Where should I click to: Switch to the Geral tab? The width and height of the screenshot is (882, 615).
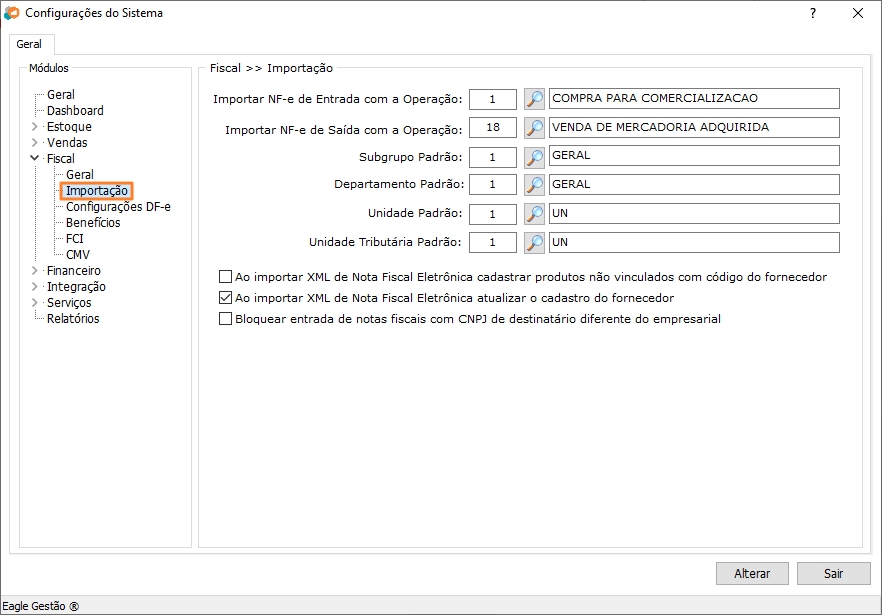(29, 45)
